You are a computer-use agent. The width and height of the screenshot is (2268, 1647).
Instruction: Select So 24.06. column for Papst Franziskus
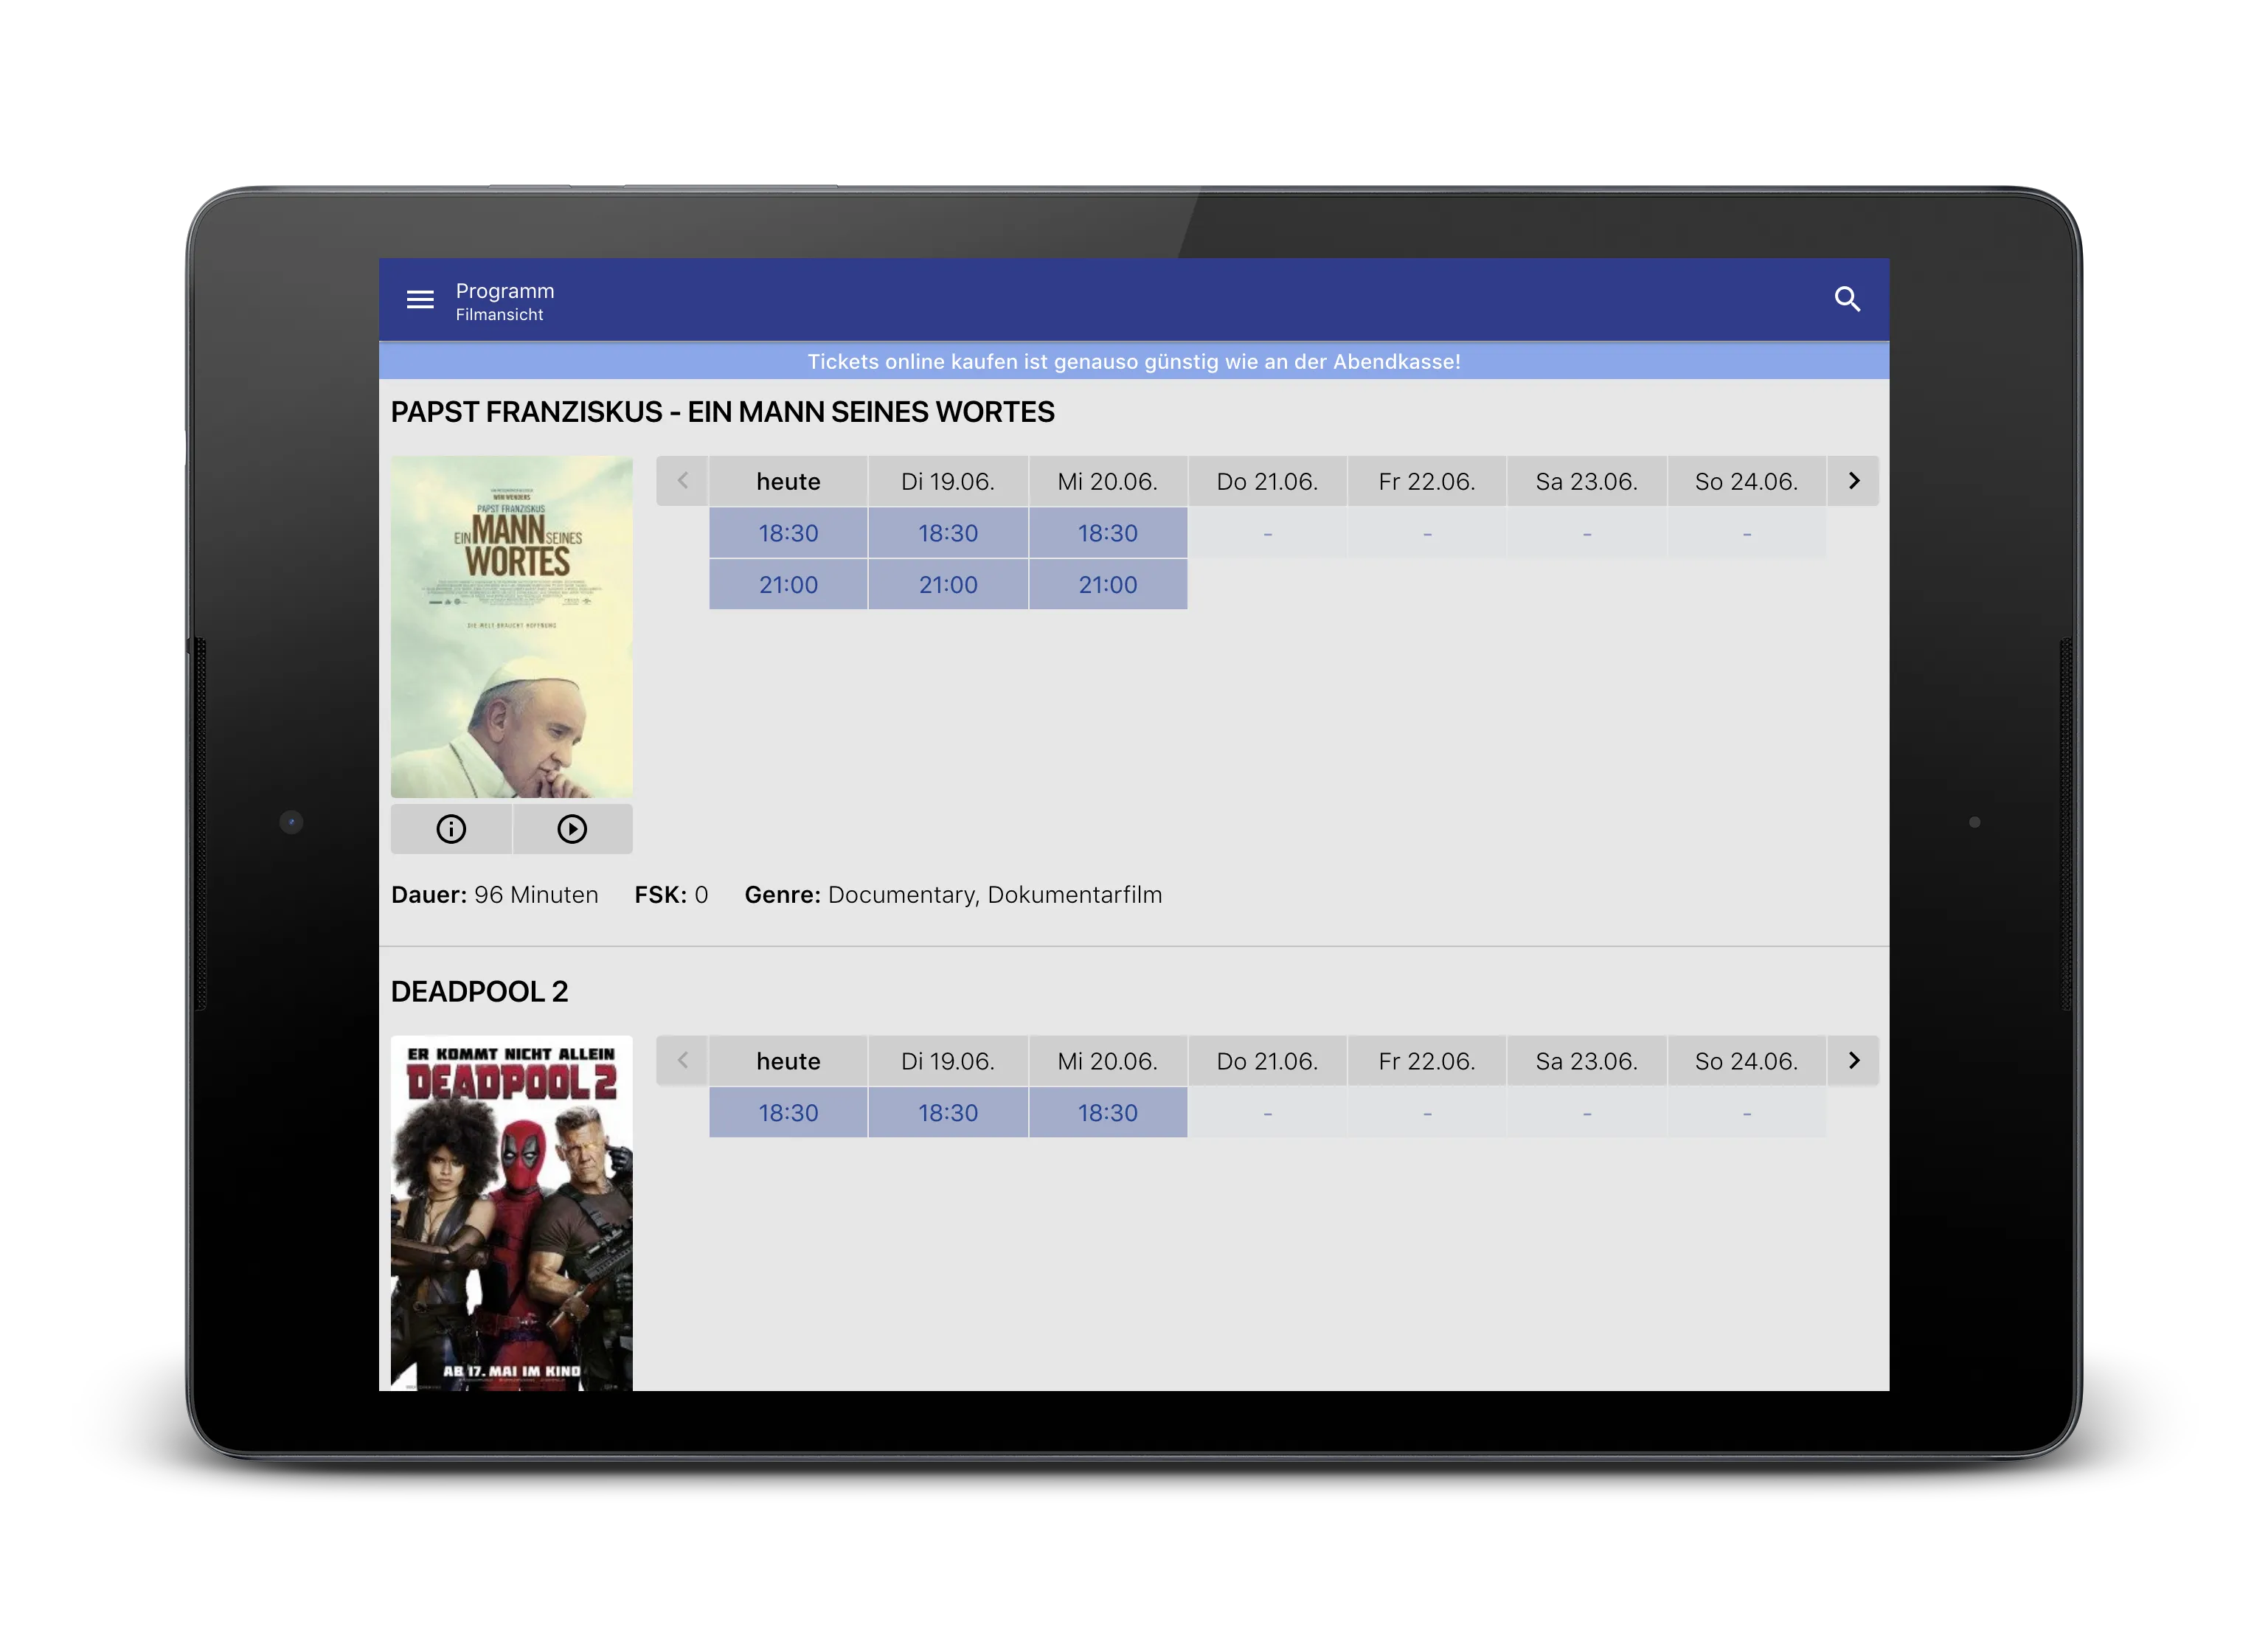pyautogui.click(x=1746, y=481)
